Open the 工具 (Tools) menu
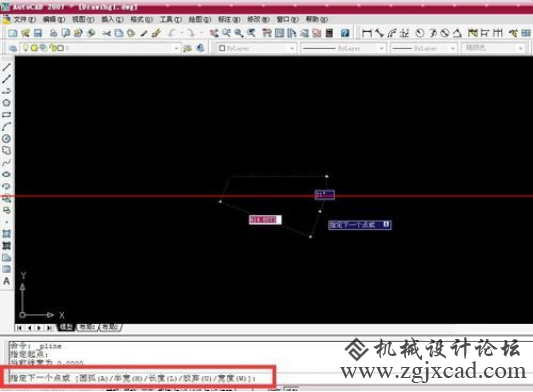Screen dimensions: 533x392 tap(171, 19)
